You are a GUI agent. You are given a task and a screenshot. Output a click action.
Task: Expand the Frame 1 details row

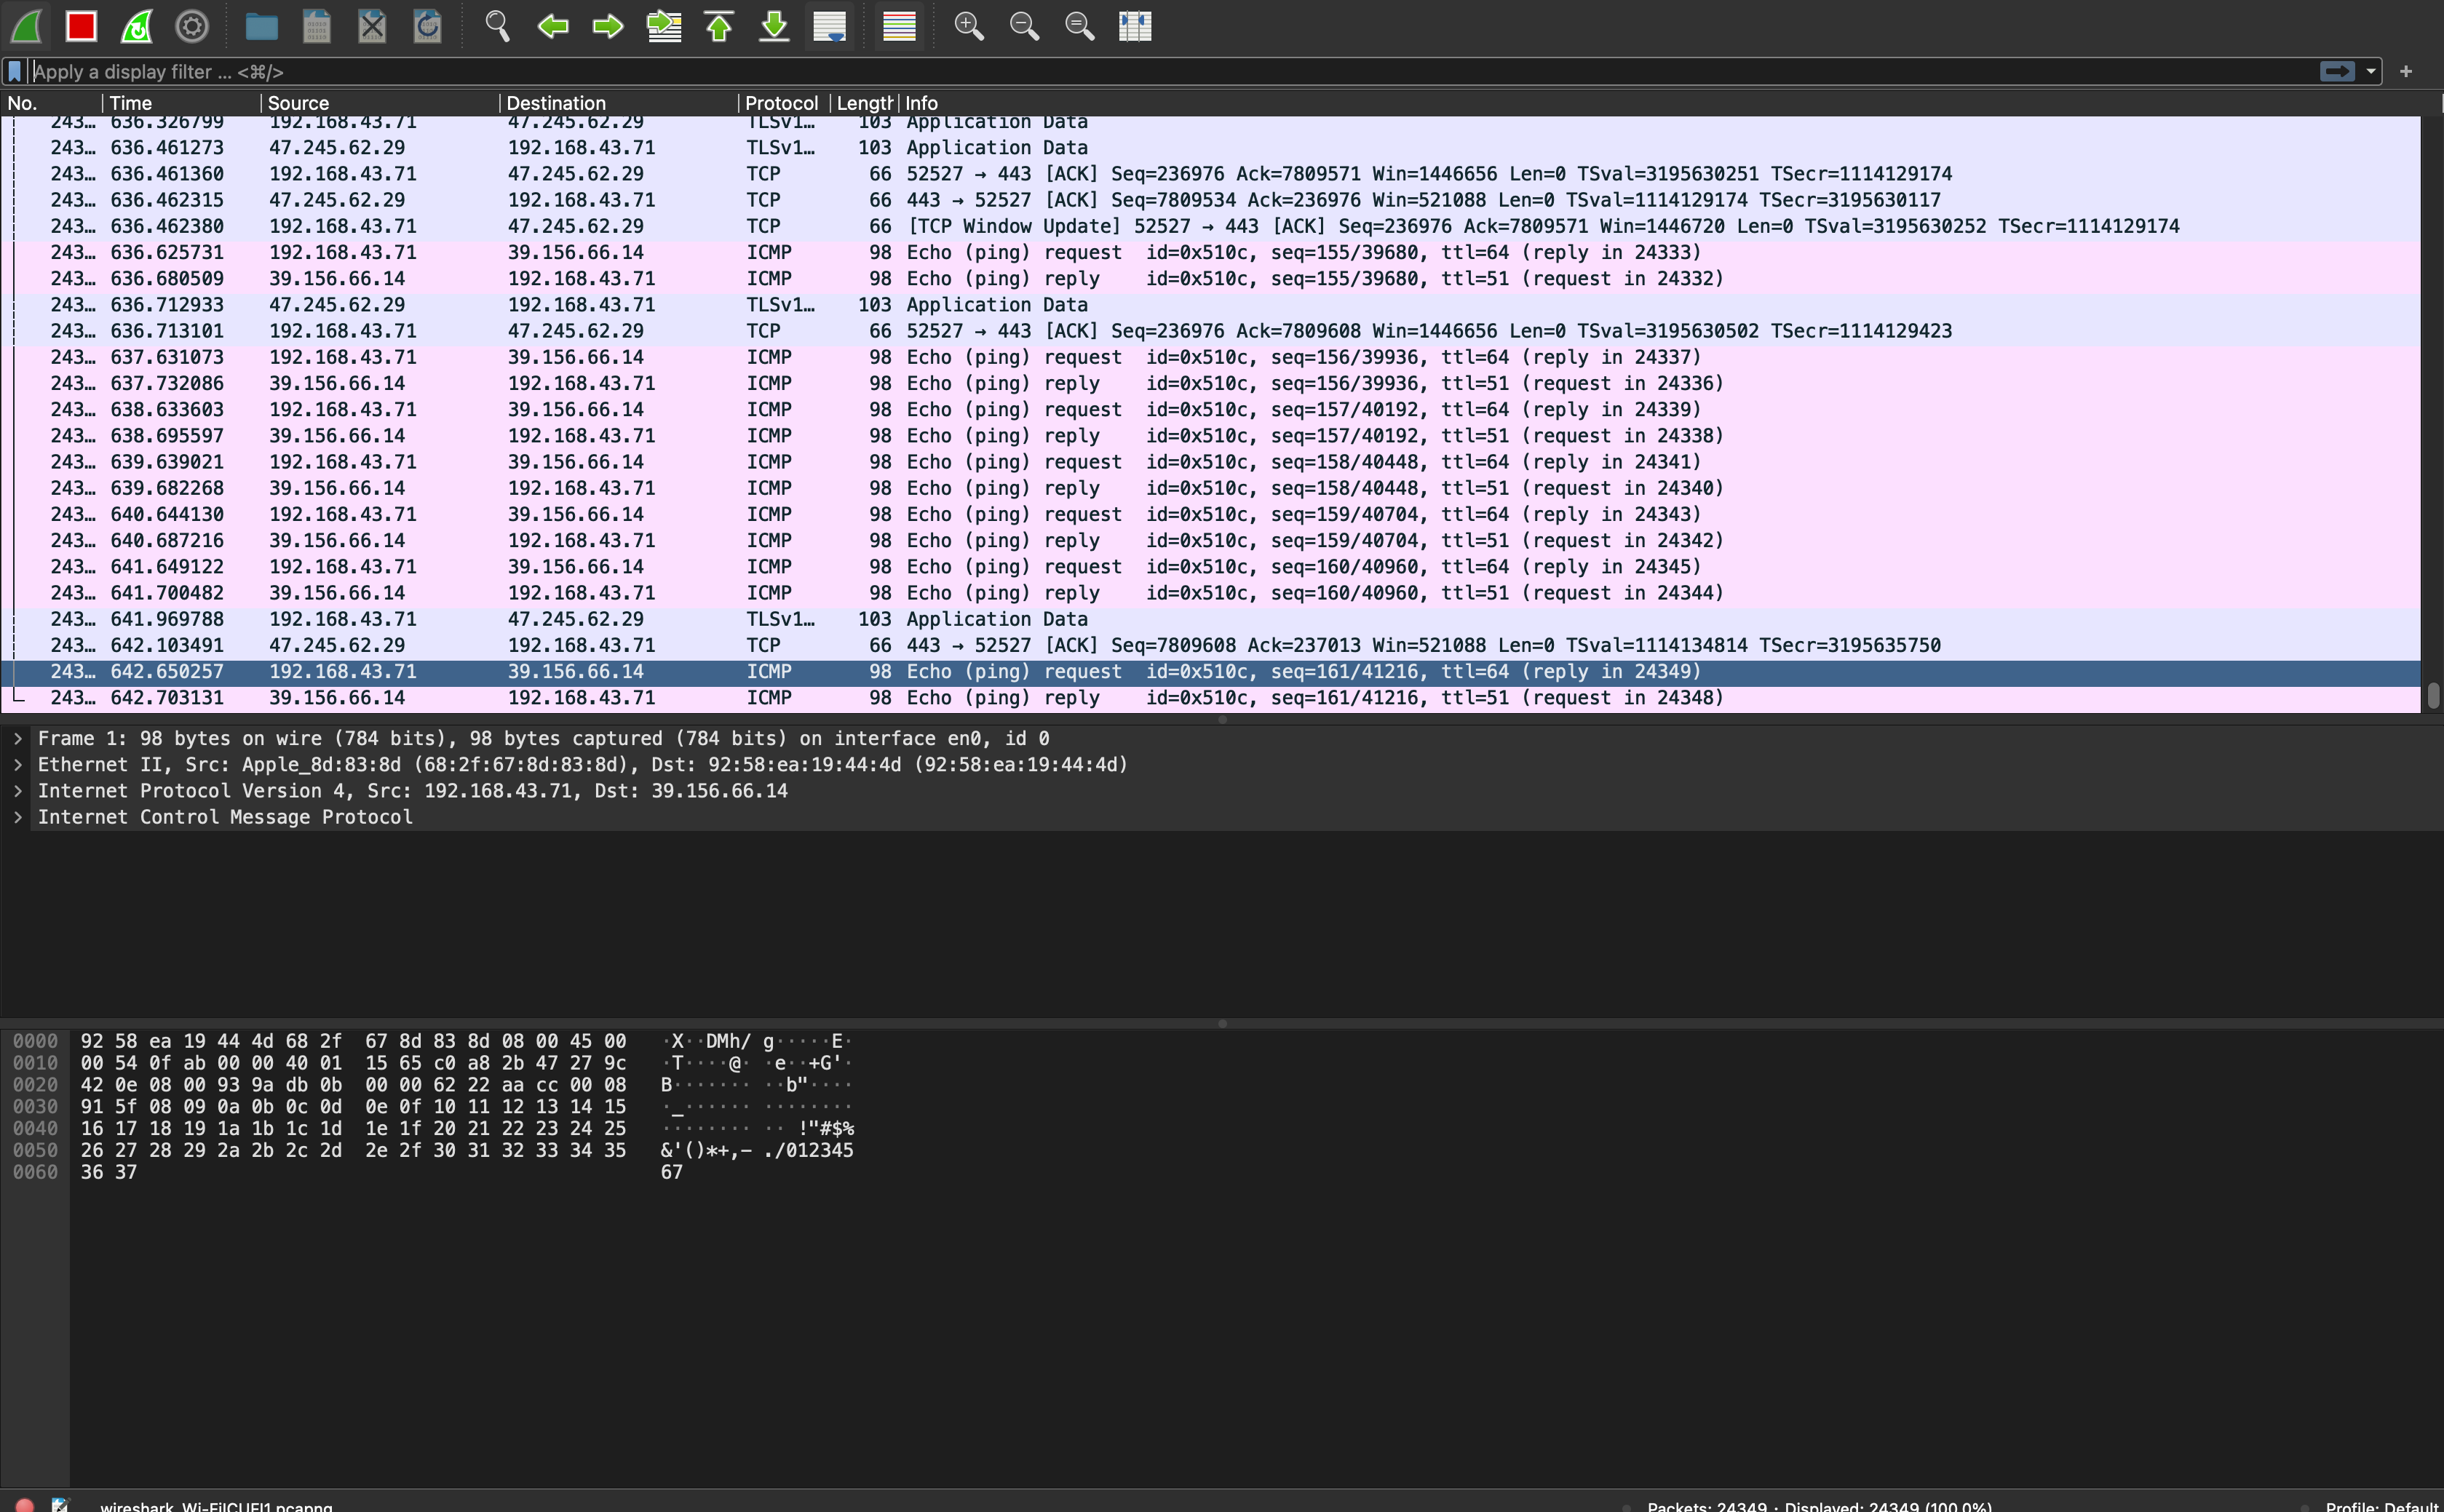click(x=18, y=738)
